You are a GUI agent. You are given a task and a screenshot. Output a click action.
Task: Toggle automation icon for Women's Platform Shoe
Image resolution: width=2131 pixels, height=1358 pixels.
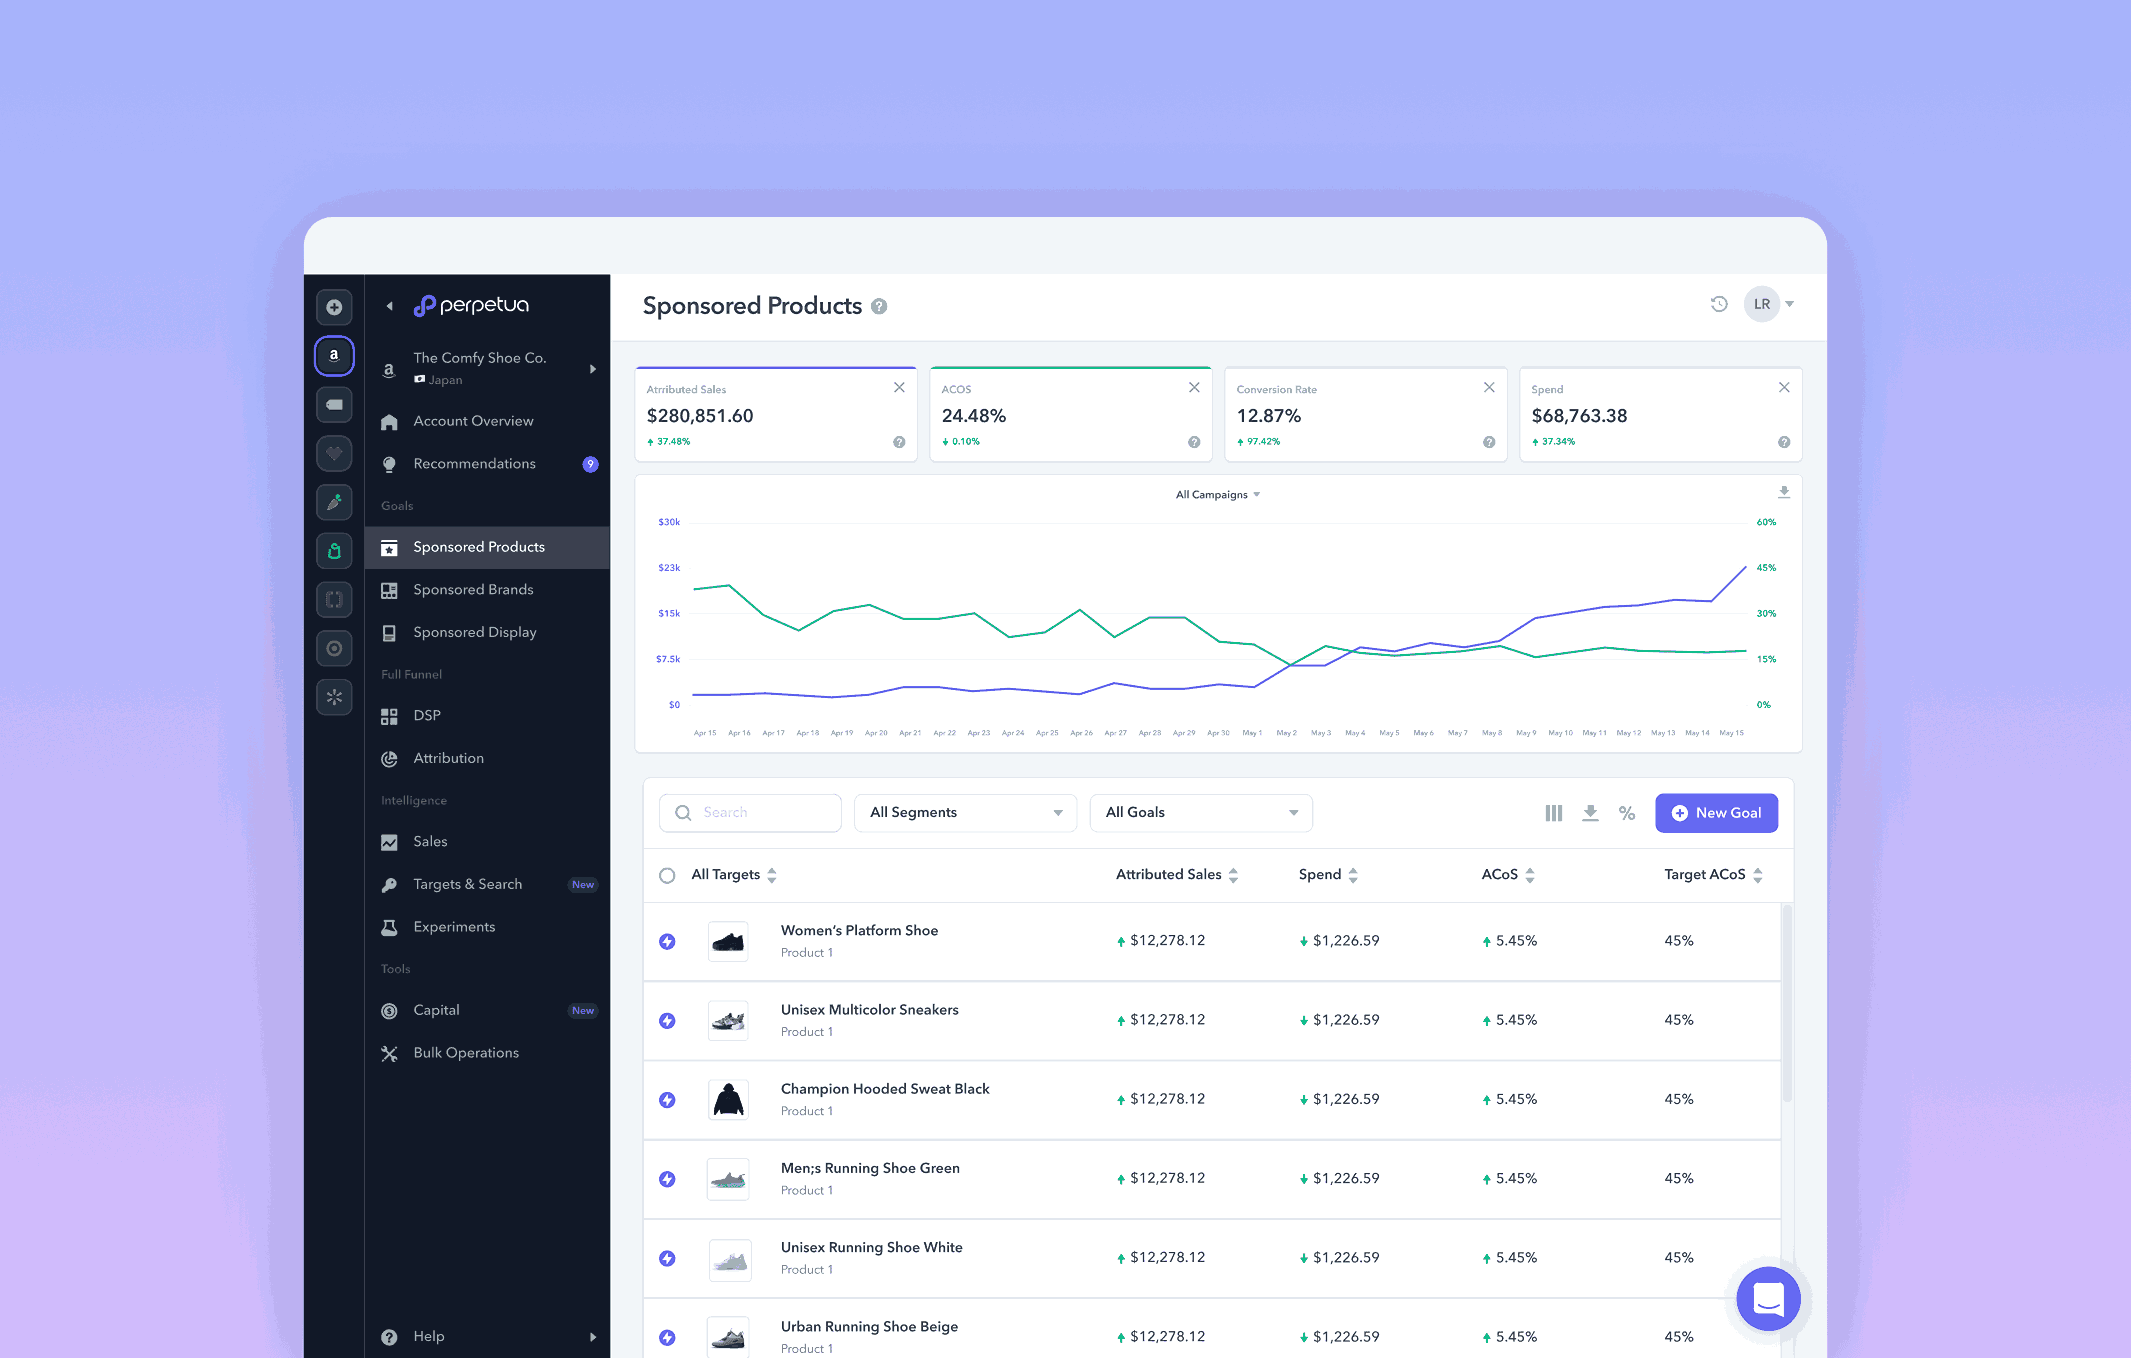[667, 941]
